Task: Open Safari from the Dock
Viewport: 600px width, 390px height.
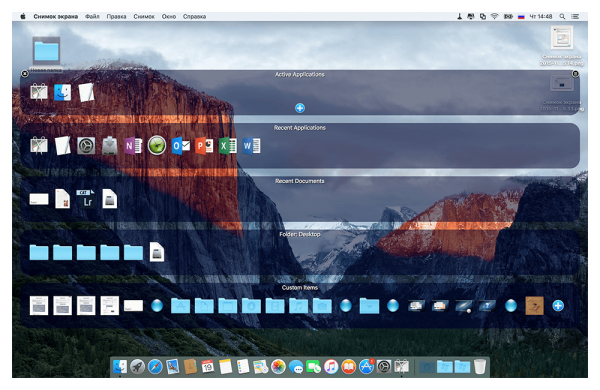Action: pyautogui.click(x=155, y=367)
